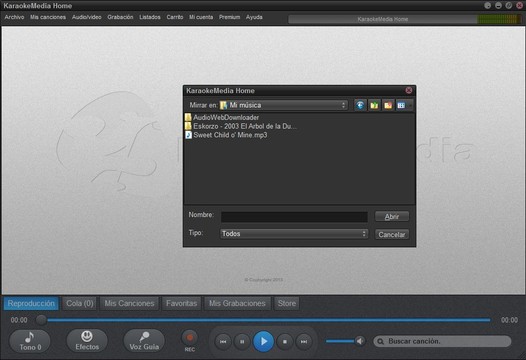Mute audio via the speaker icon
The height and width of the screenshot is (360, 526).
point(360,341)
